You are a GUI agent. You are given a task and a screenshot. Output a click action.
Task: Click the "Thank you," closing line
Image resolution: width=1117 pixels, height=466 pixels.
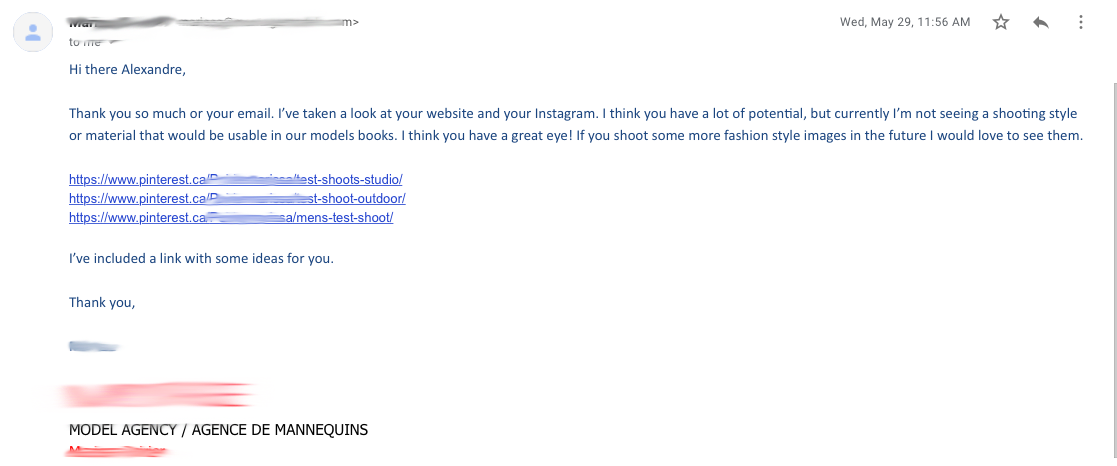pyautogui.click(x=102, y=303)
